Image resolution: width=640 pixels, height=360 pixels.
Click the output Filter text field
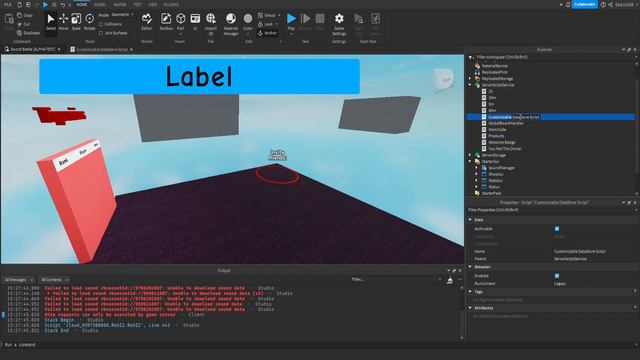396,280
